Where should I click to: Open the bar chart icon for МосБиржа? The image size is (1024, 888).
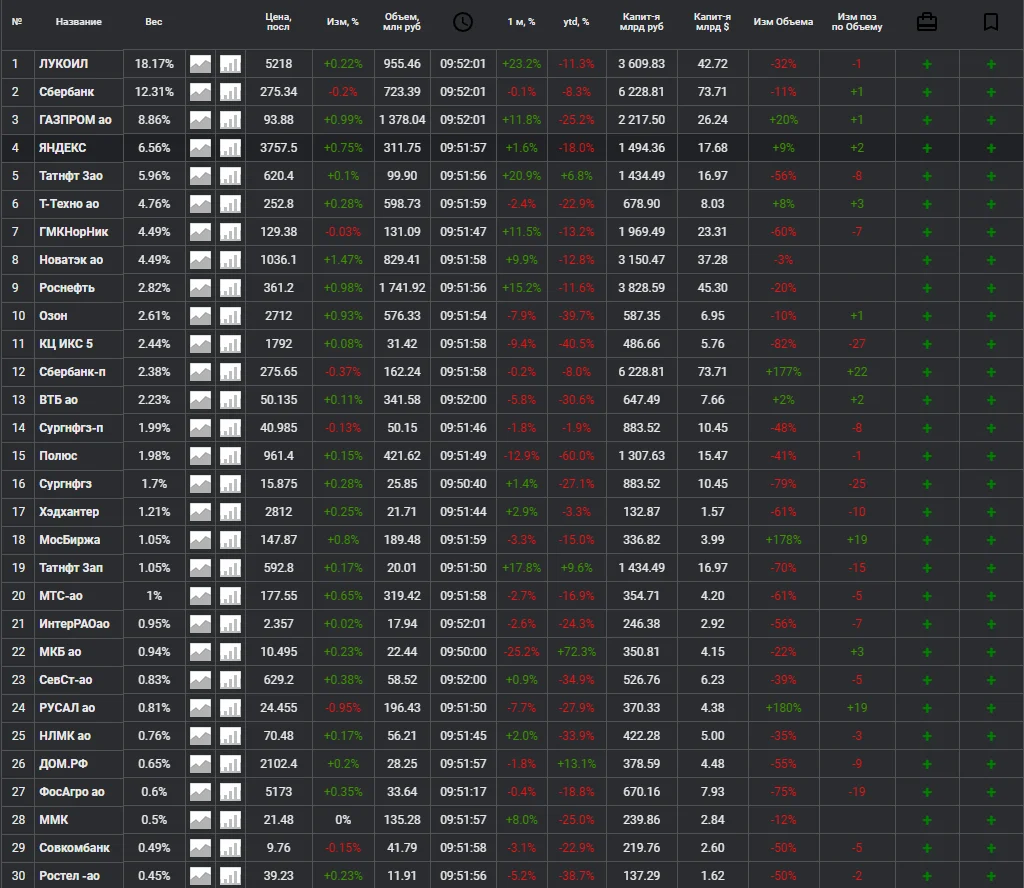point(231,540)
